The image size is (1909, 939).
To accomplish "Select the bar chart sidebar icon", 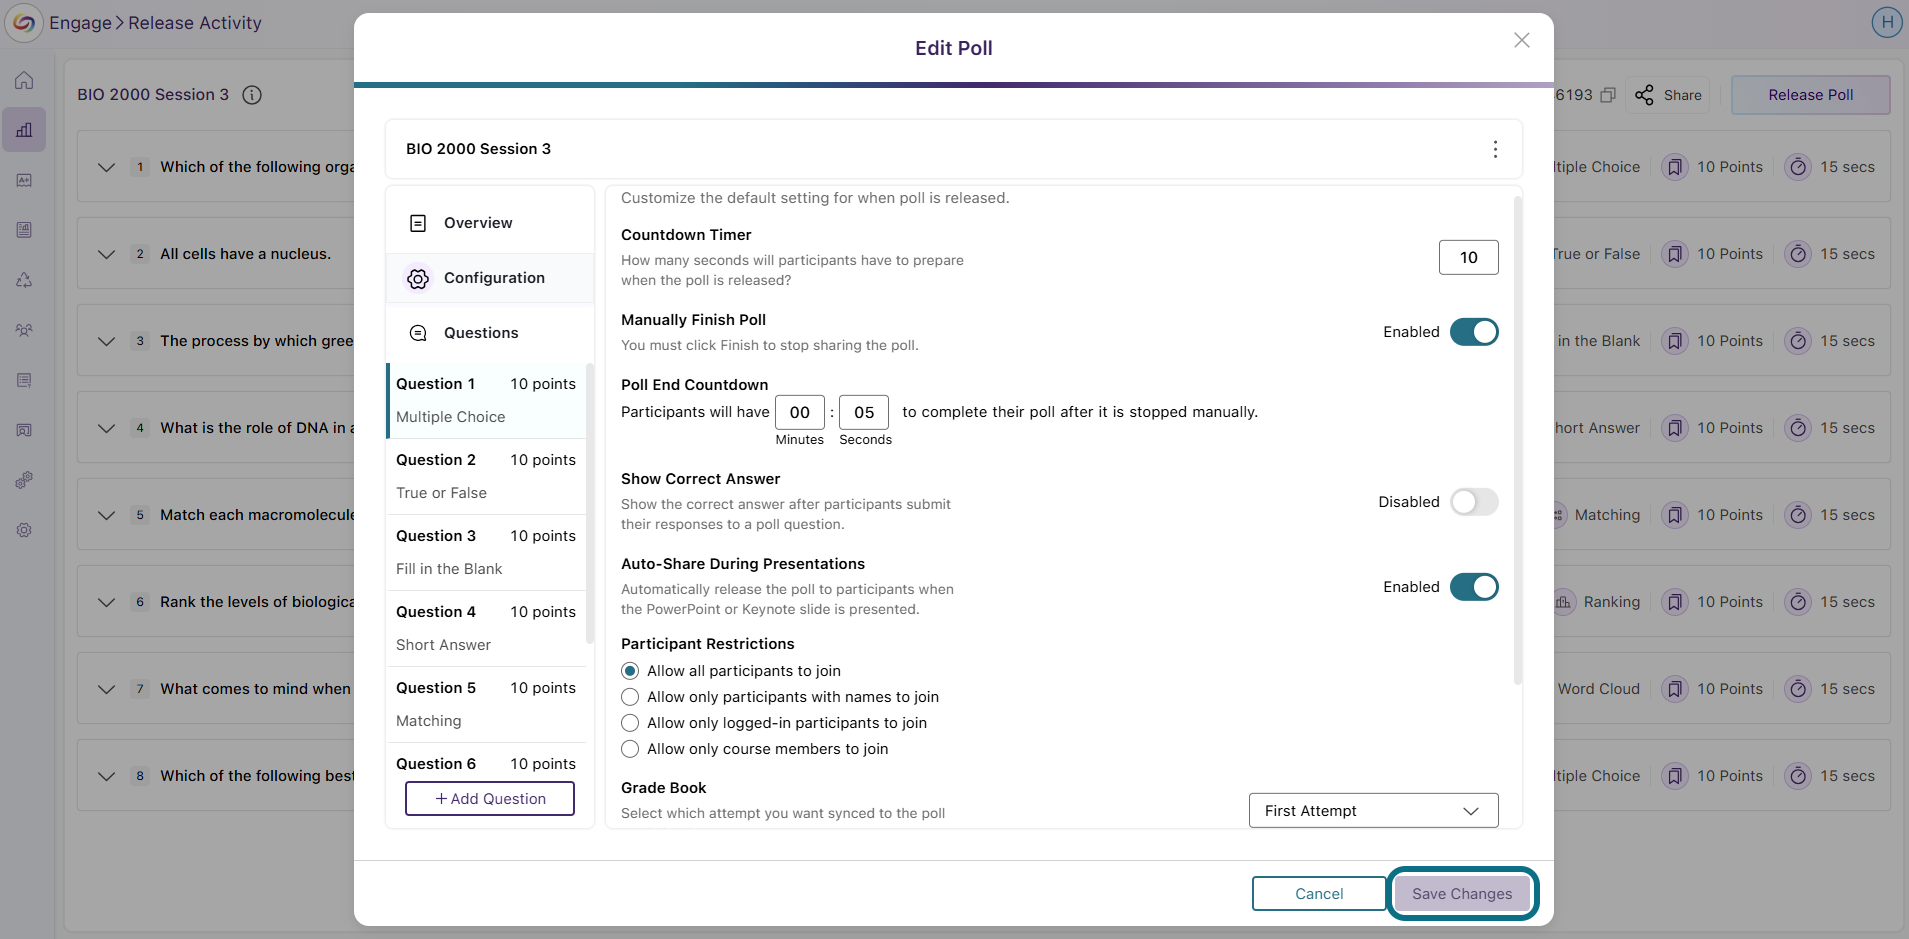I will coord(24,130).
